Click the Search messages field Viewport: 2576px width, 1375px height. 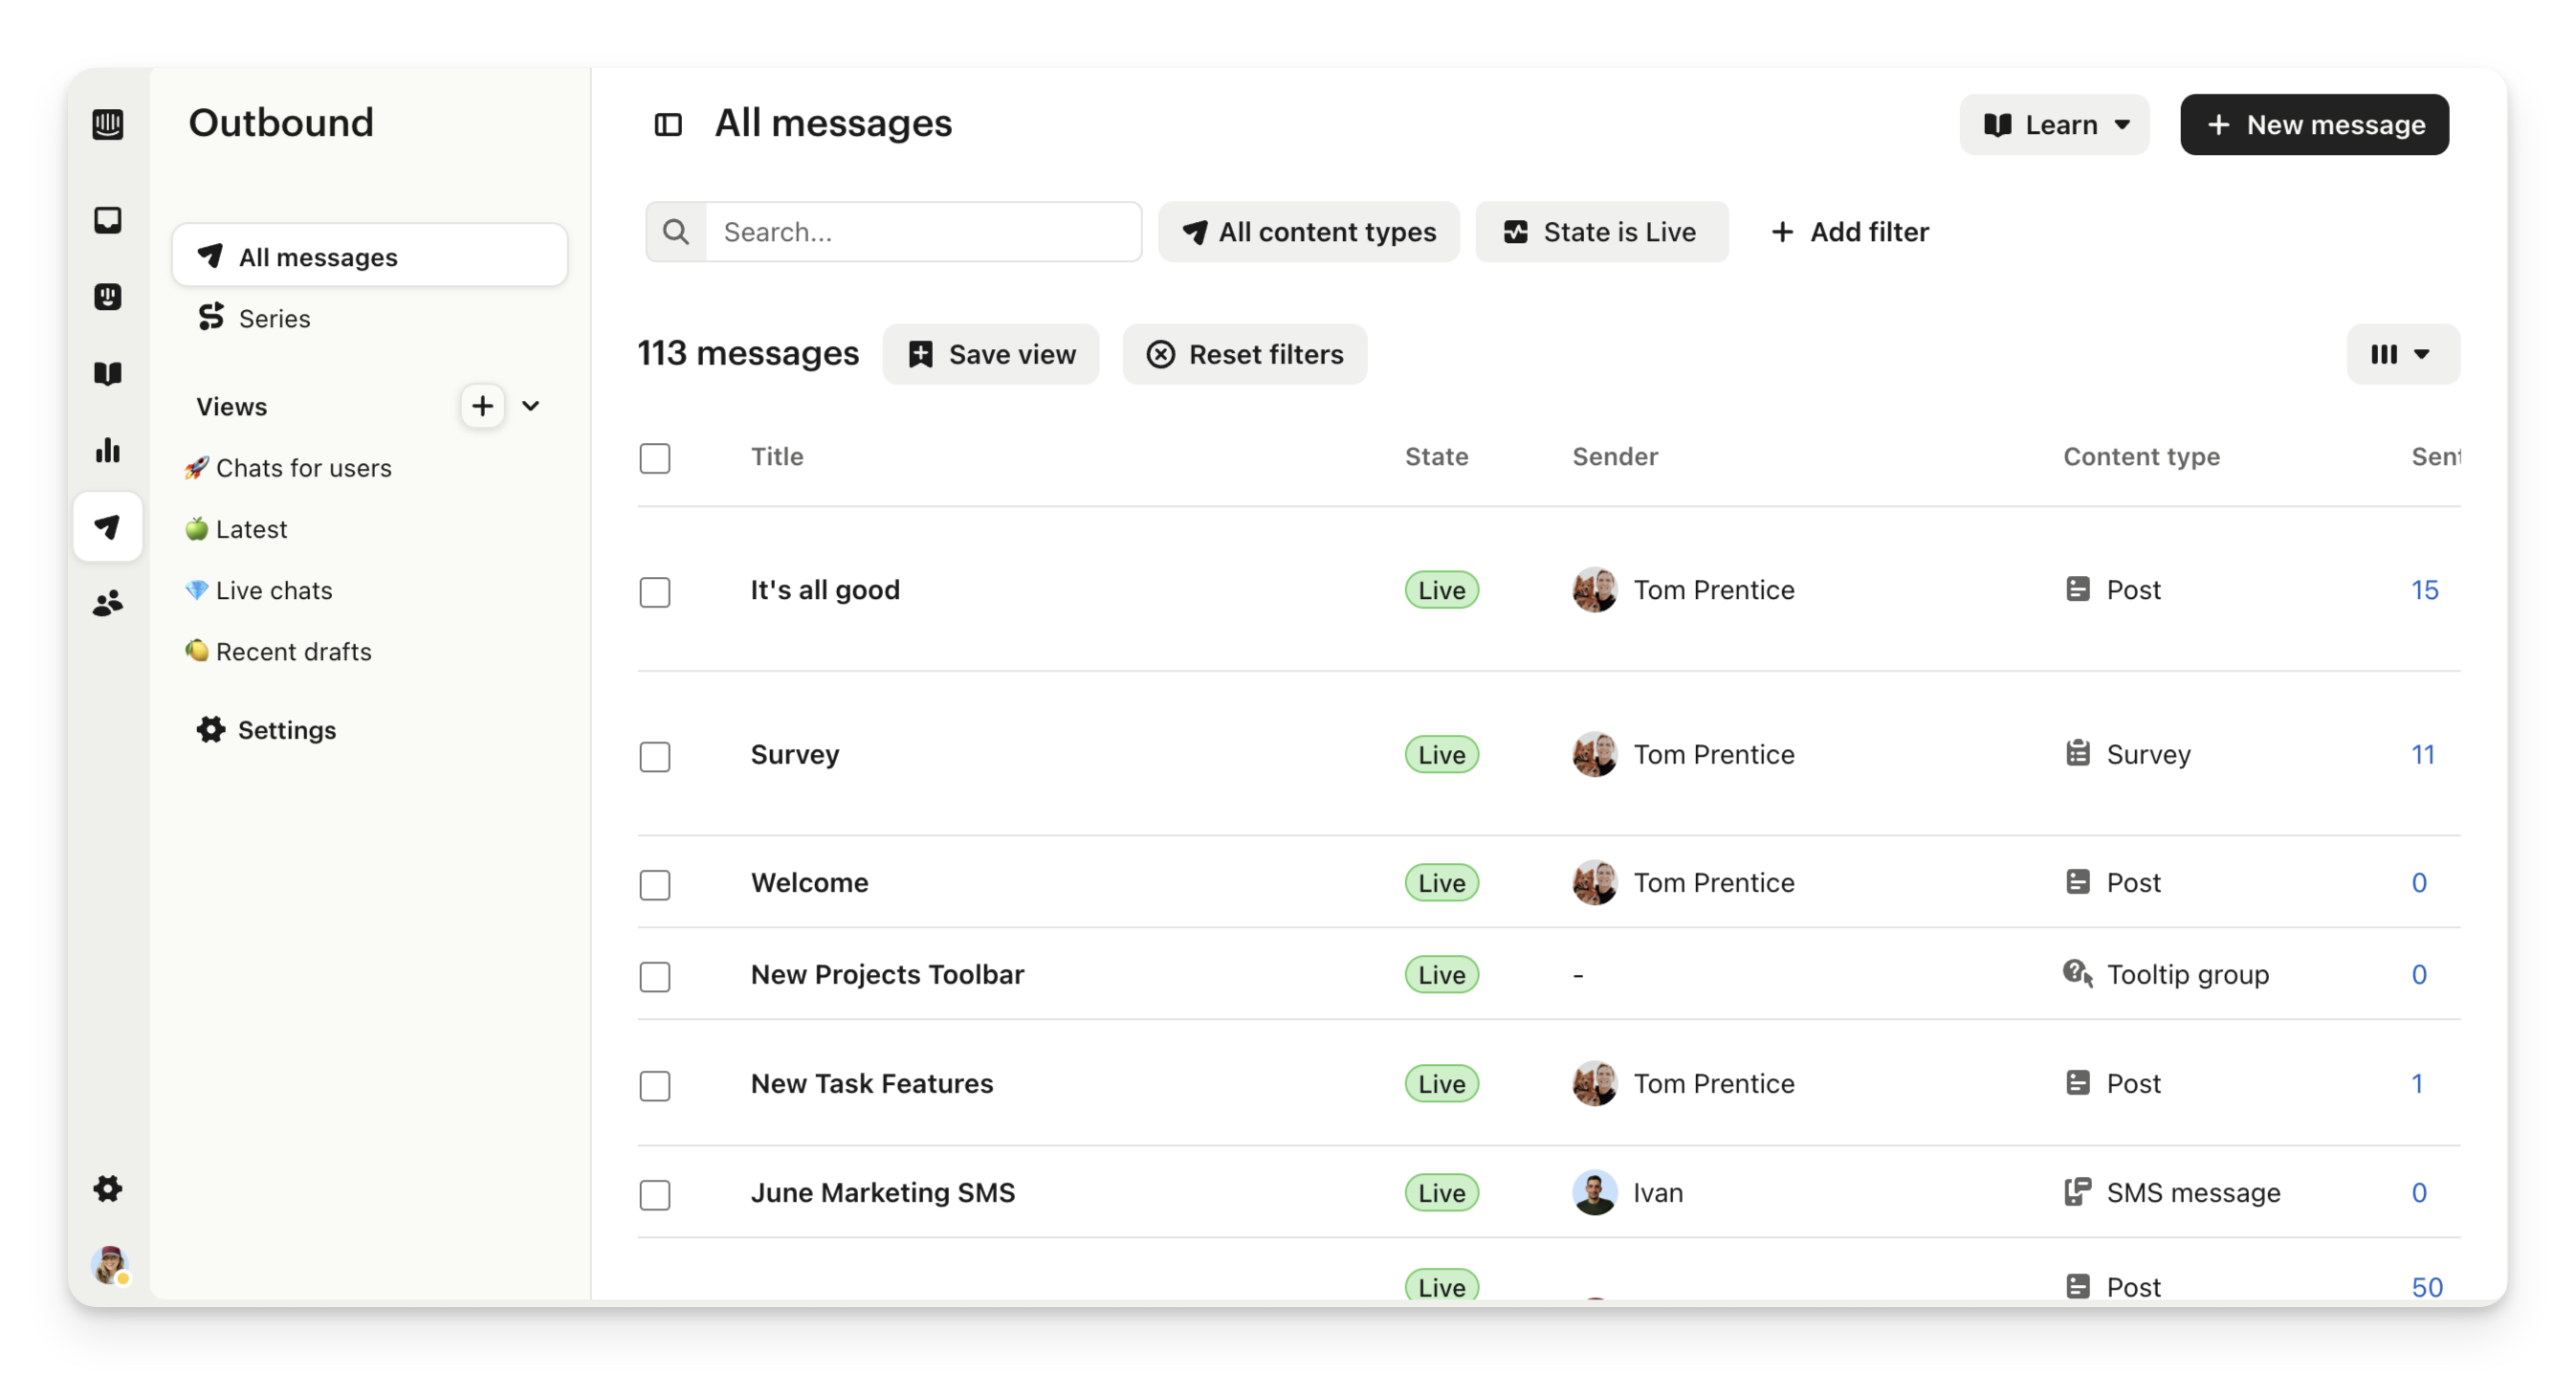(922, 232)
